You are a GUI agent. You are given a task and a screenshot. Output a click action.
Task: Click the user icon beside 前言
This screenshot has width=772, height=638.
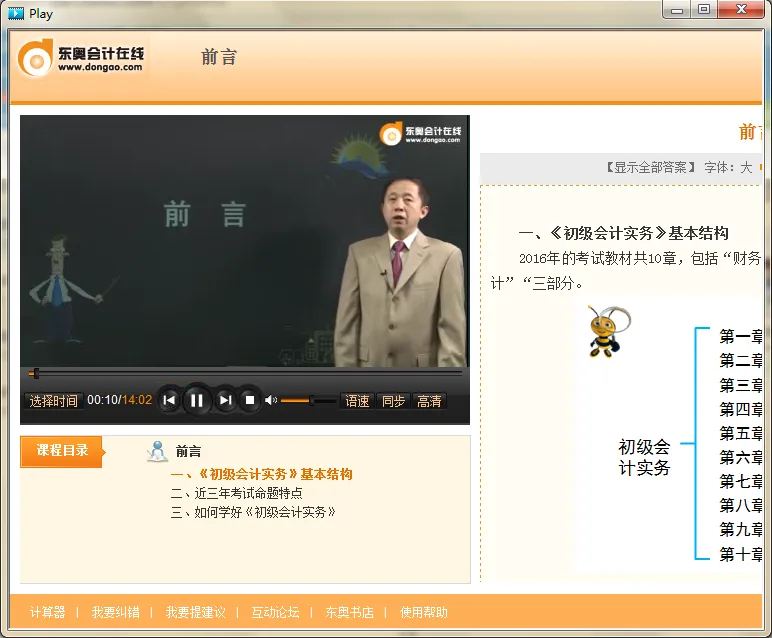coord(157,451)
